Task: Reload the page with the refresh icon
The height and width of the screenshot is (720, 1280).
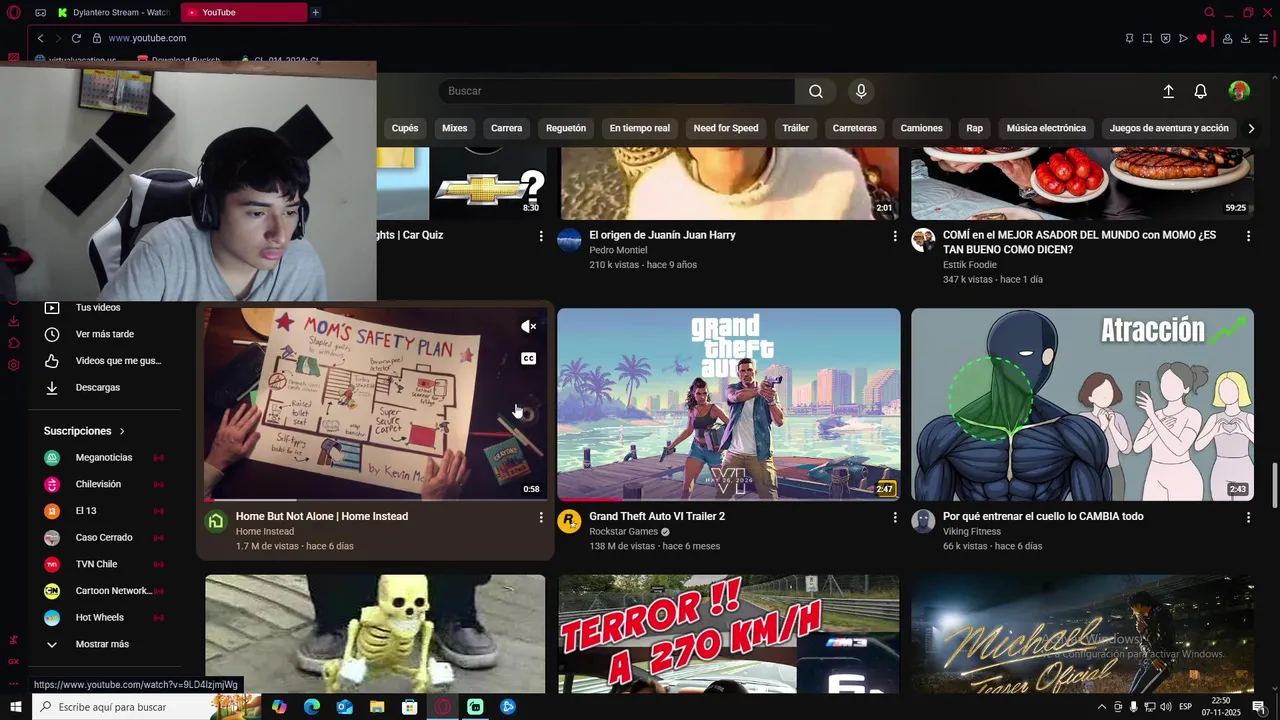Action: 76,38
